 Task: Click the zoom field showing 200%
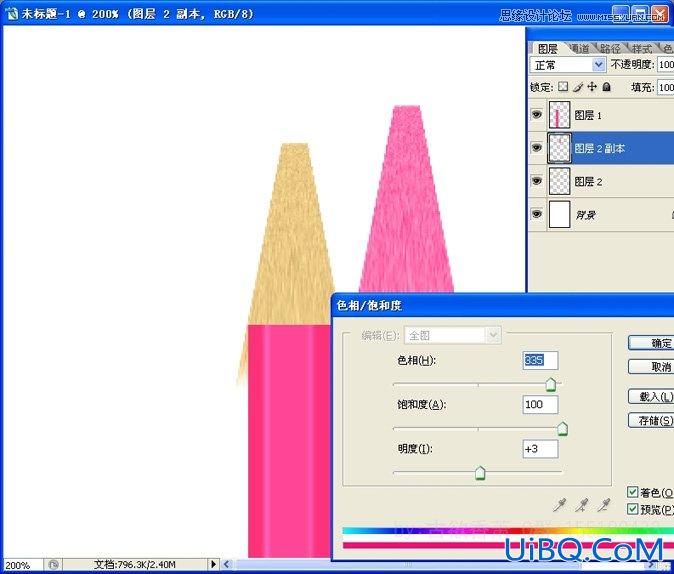click(23, 565)
